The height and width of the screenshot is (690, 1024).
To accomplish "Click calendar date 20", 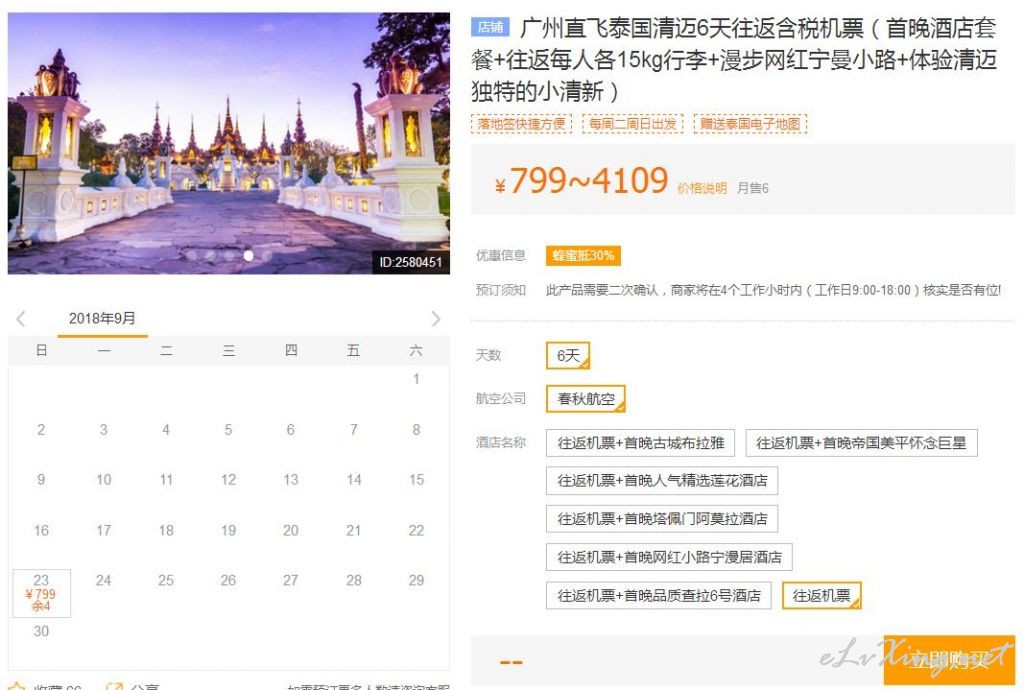I will (x=291, y=530).
